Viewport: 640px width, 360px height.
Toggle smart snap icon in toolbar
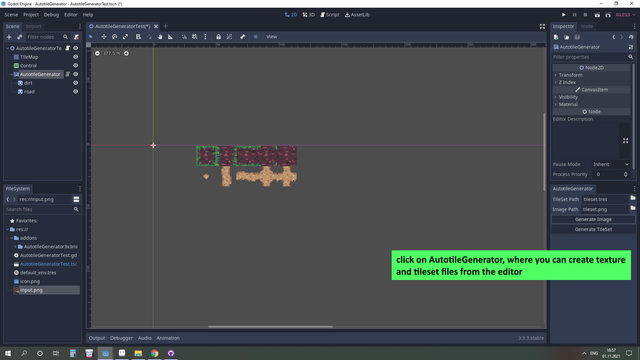[x=184, y=37]
